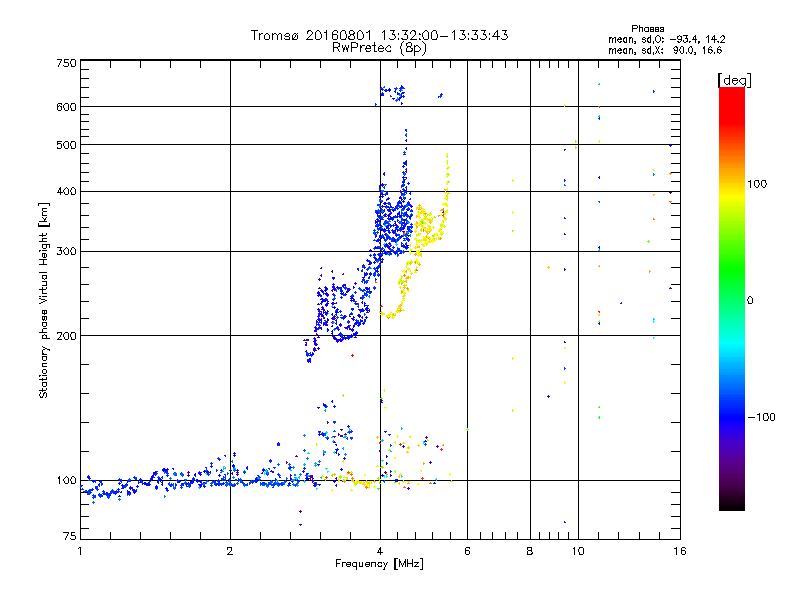800x600 pixels.
Task: Click y-axis tick label "600"
Action: pyautogui.click(x=66, y=107)
